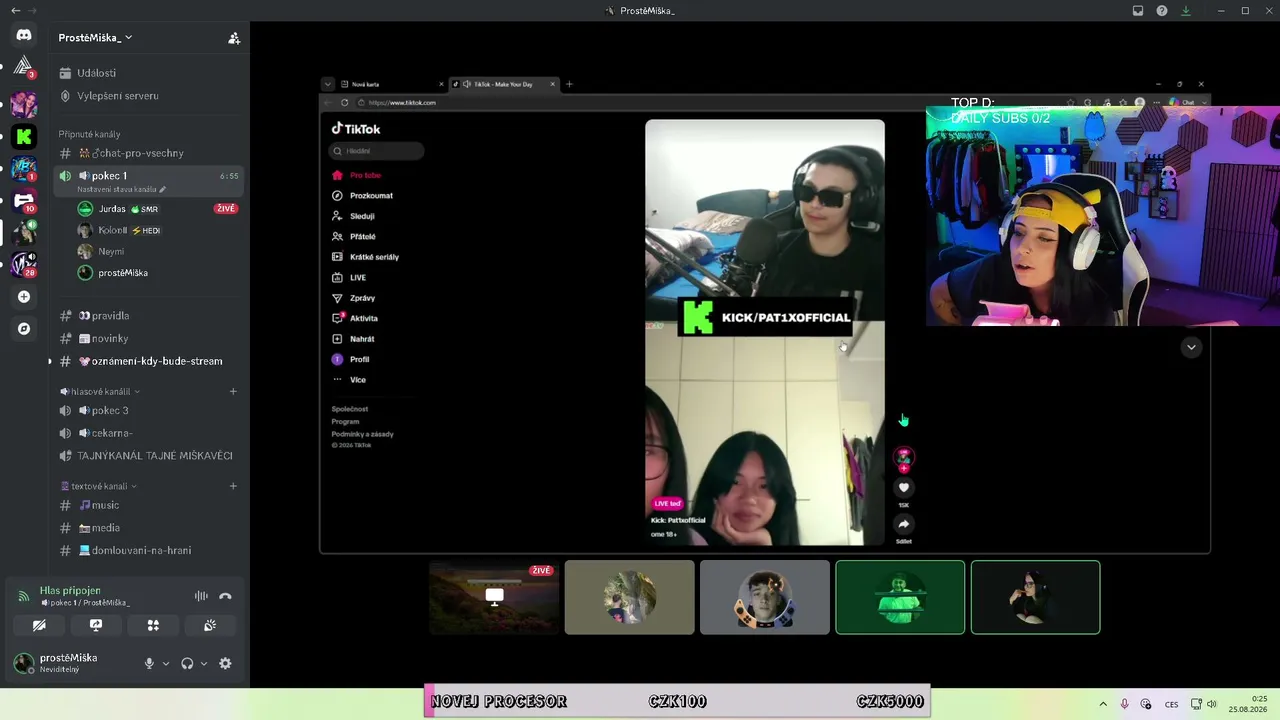Open Discord help question mark icon
Screen dimensions: 1280x720
pyautogui.click(x=1162, y=11)
